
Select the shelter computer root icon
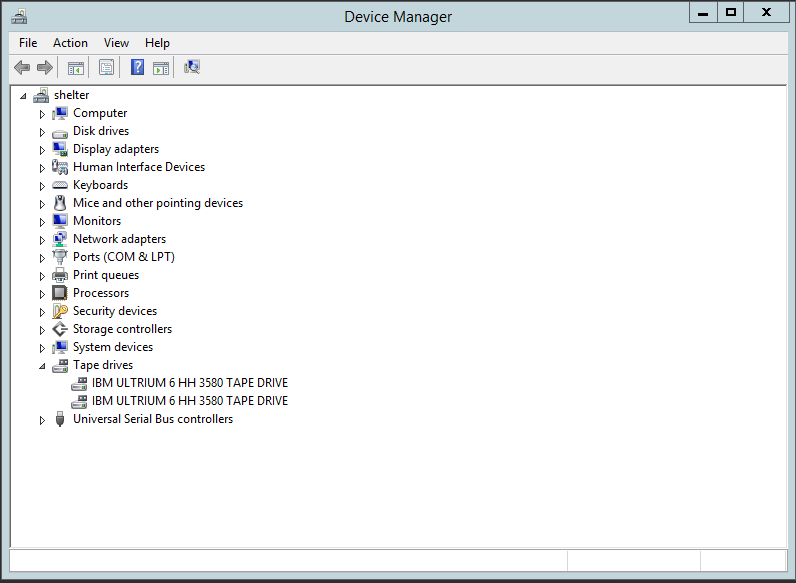(x=41, y=95)
